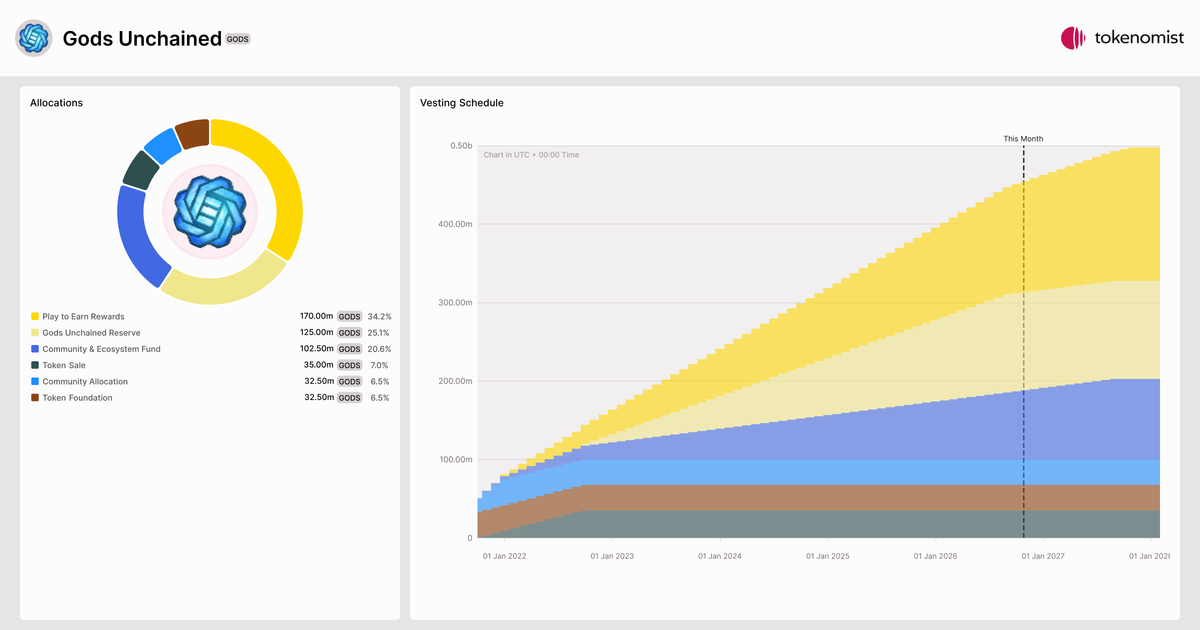The image size is (1200, 630).
Task: Click the GODS badge in the Token Foundation row
Action: point(349,398)
